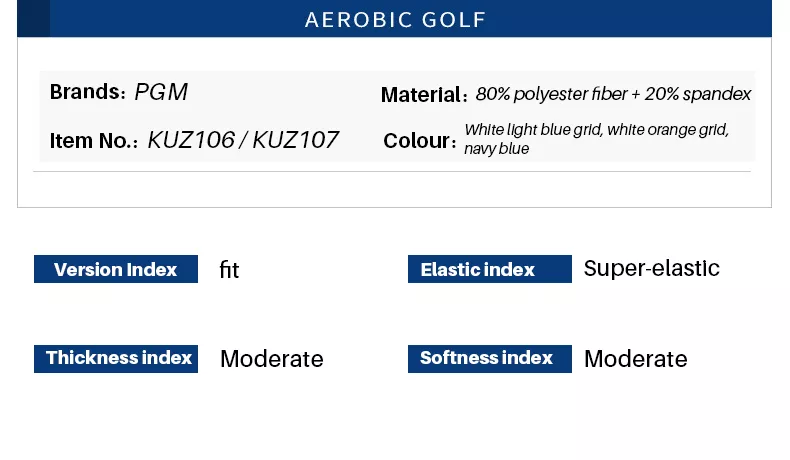Click the 80% polyester fiber material text
This screenshot has width=790, height=460.
[552, 94]
